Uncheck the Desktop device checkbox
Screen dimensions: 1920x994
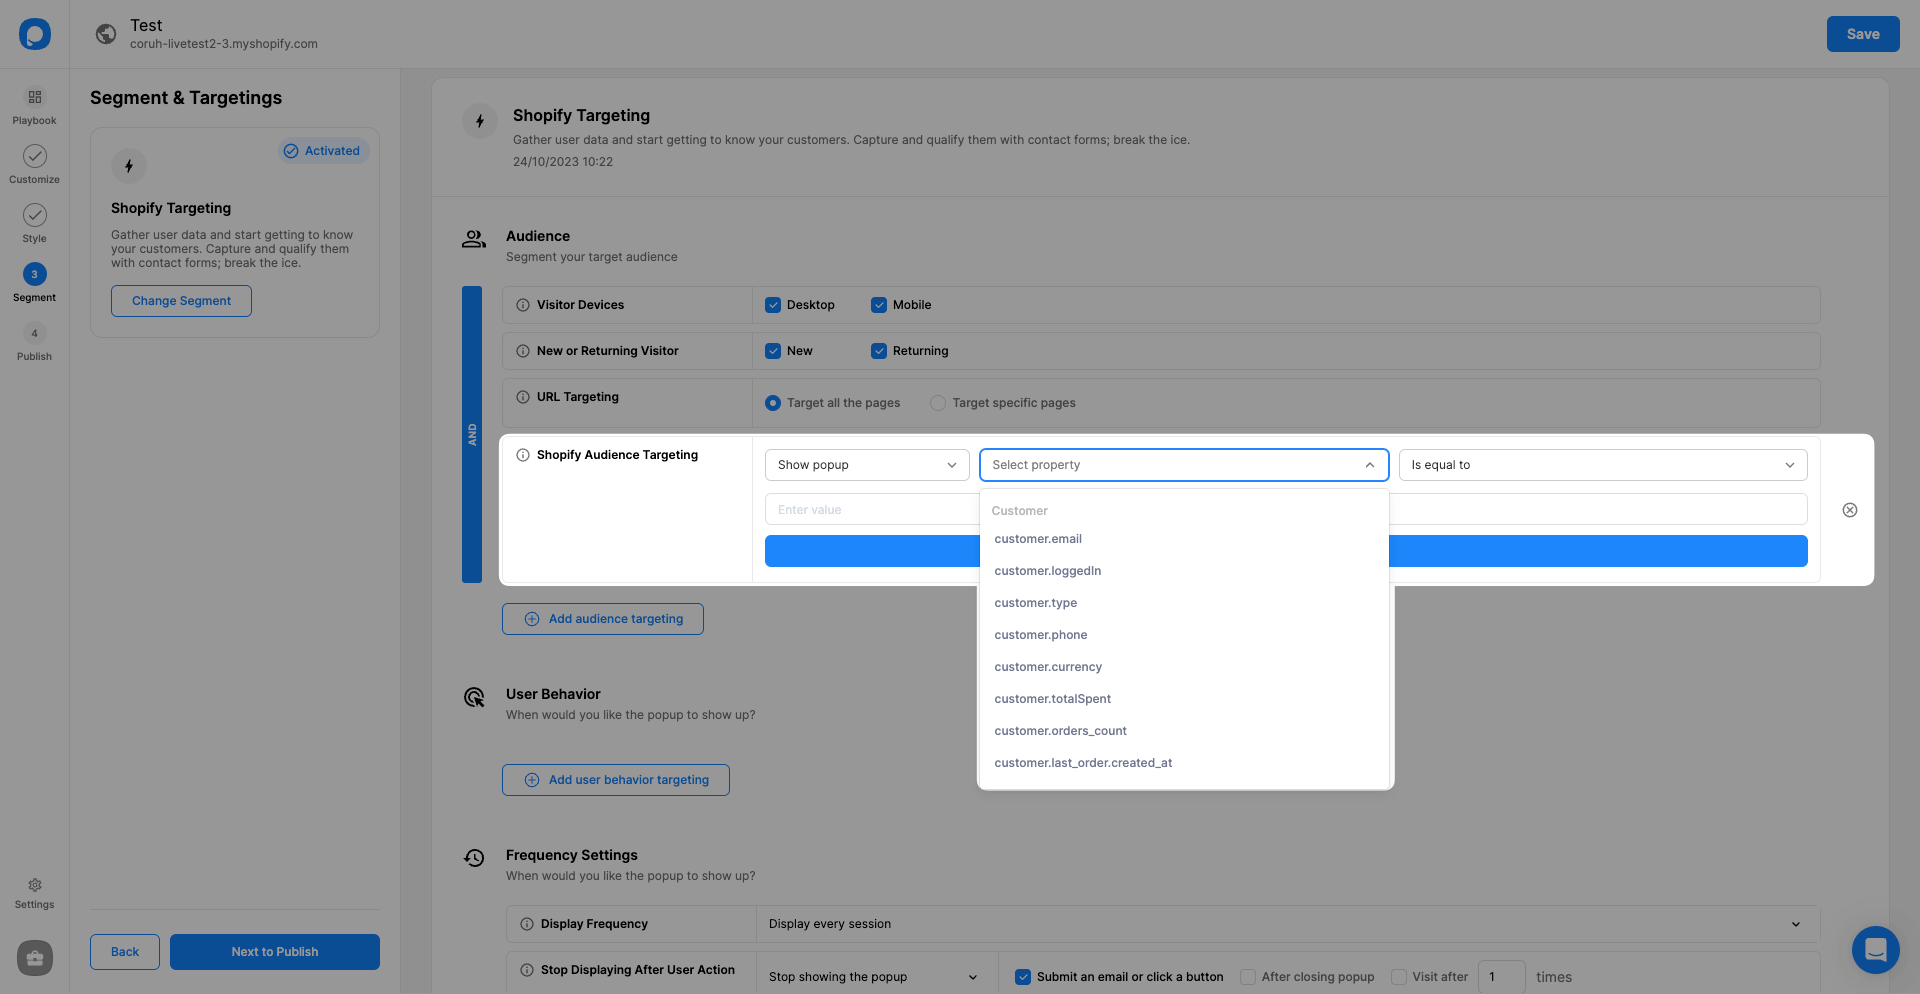coord(773,305)
